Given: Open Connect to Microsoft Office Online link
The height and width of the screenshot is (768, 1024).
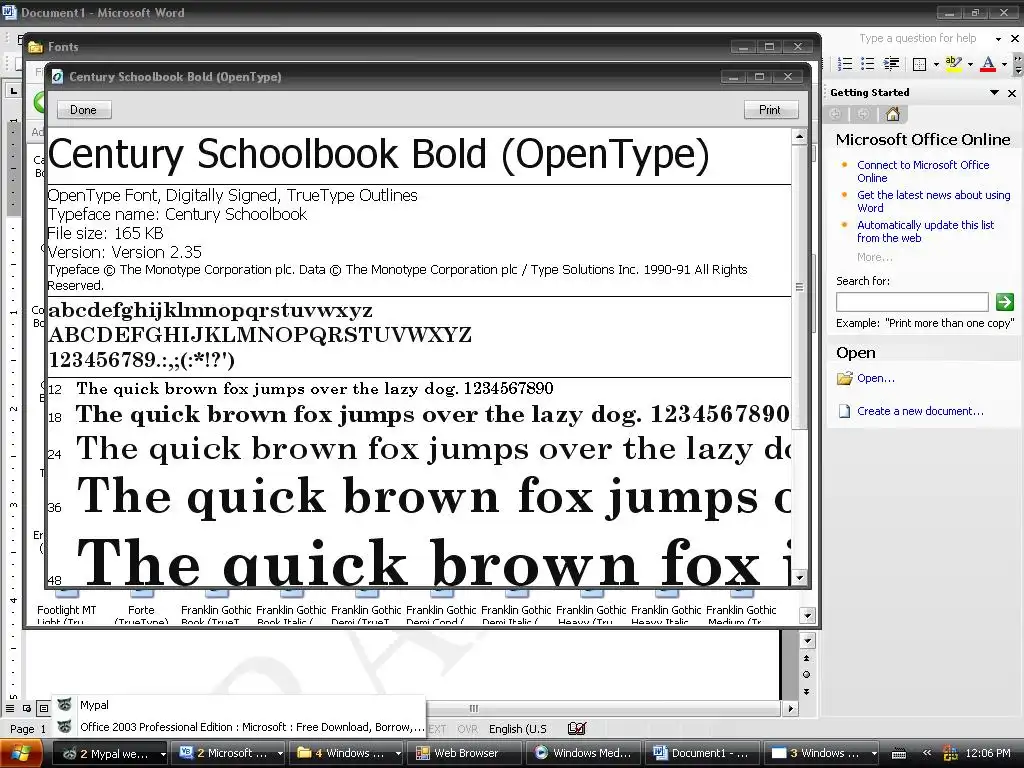Looking at the screenshot, I should (923, 171).
